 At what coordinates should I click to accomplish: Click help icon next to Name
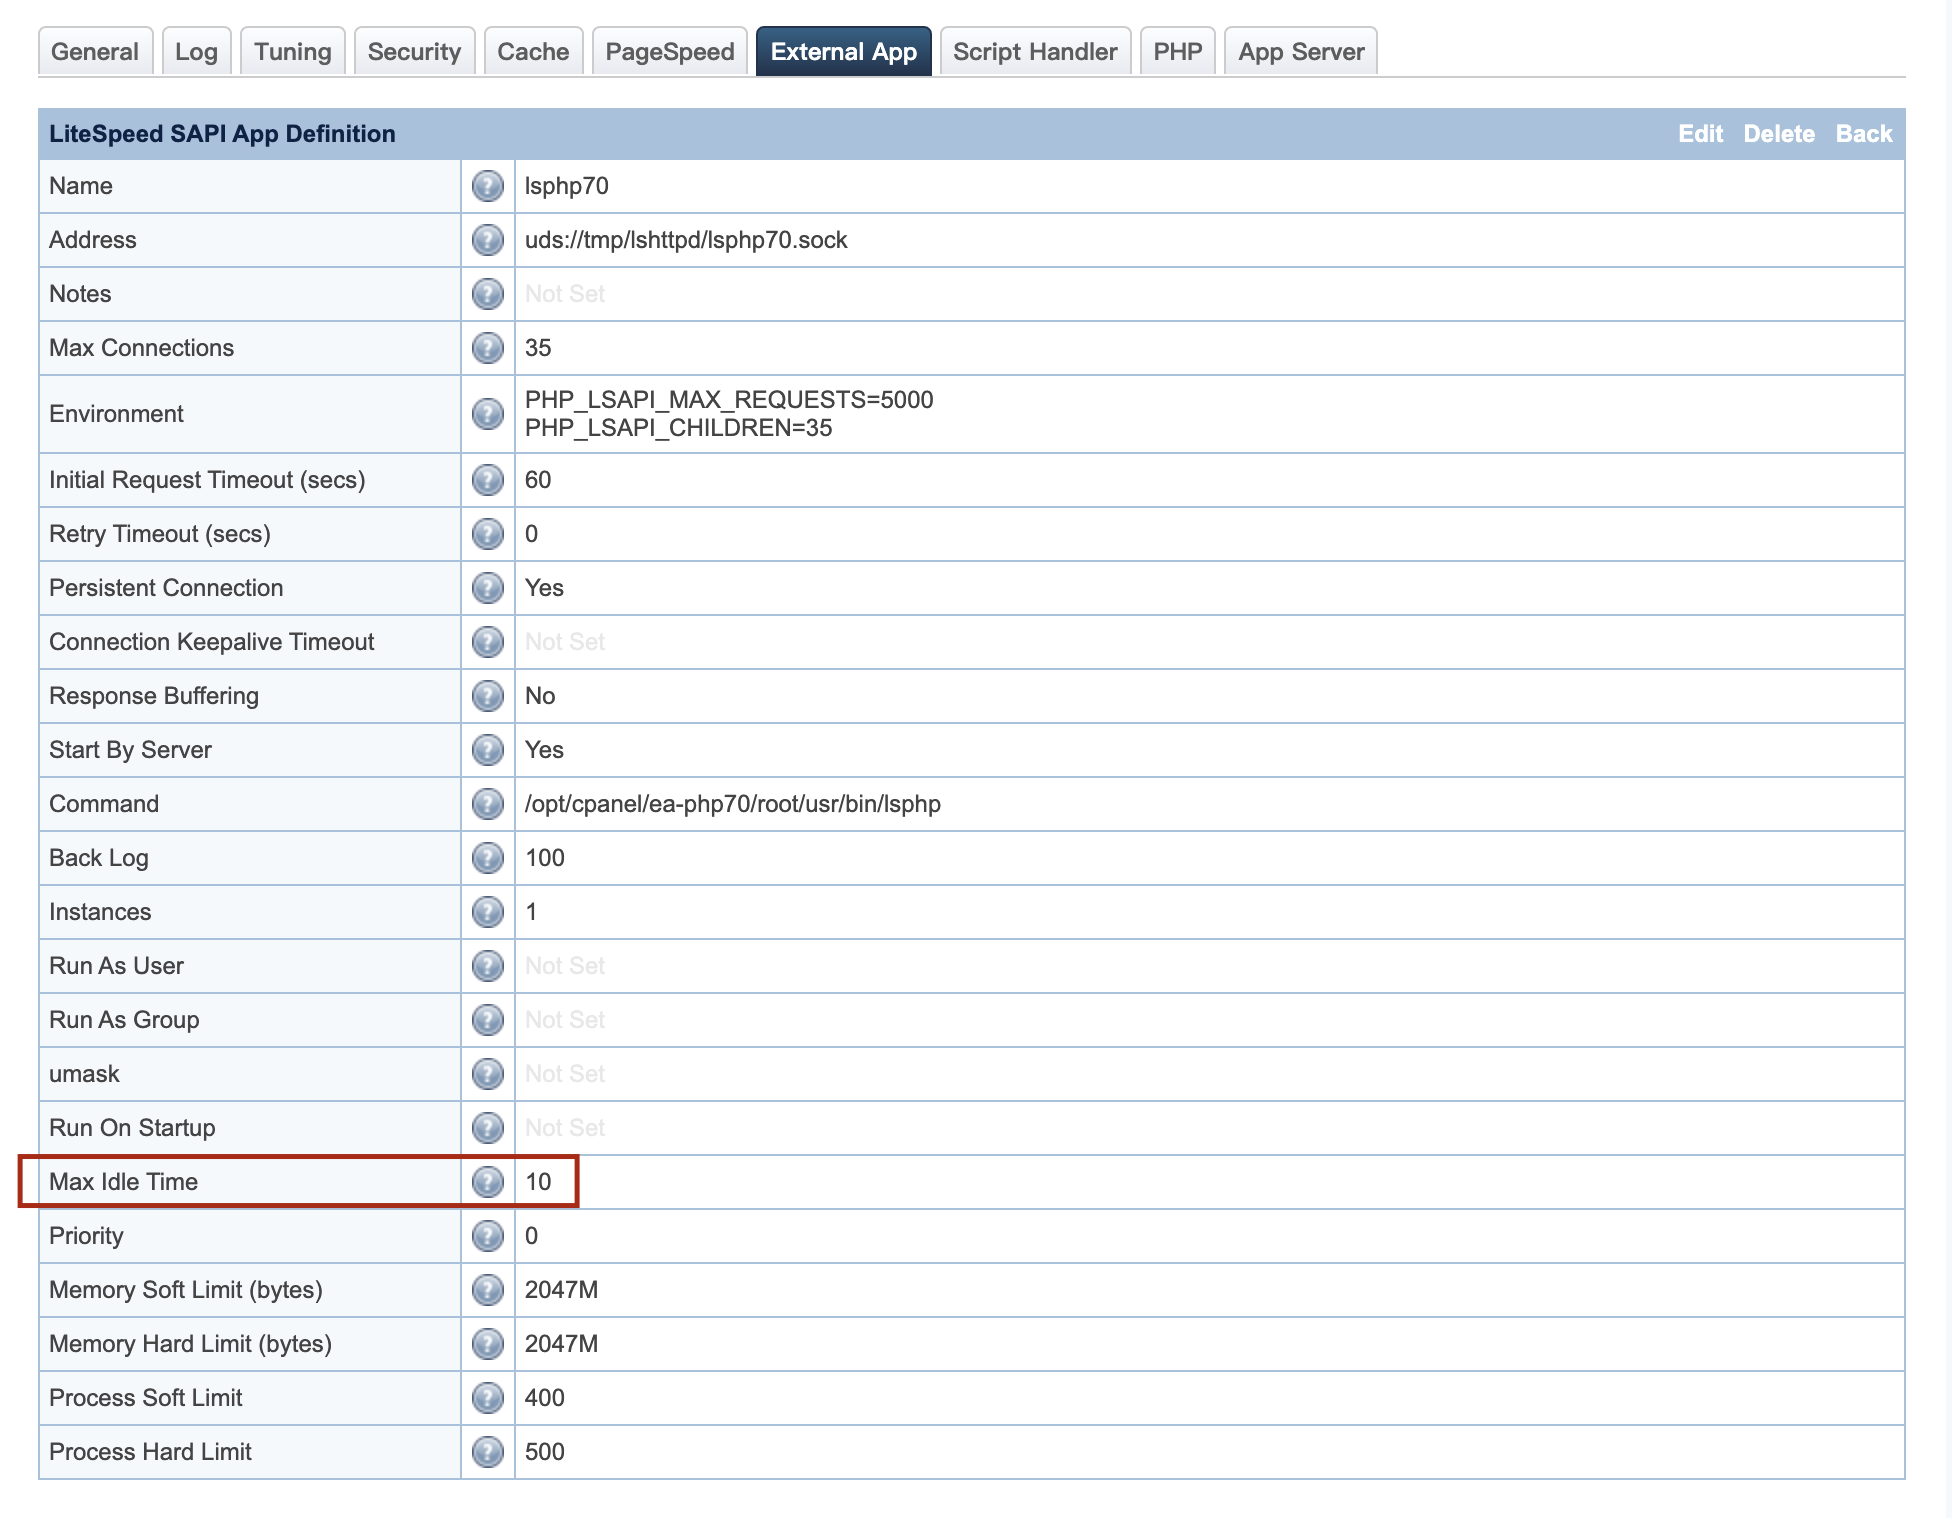click(487, 186)
